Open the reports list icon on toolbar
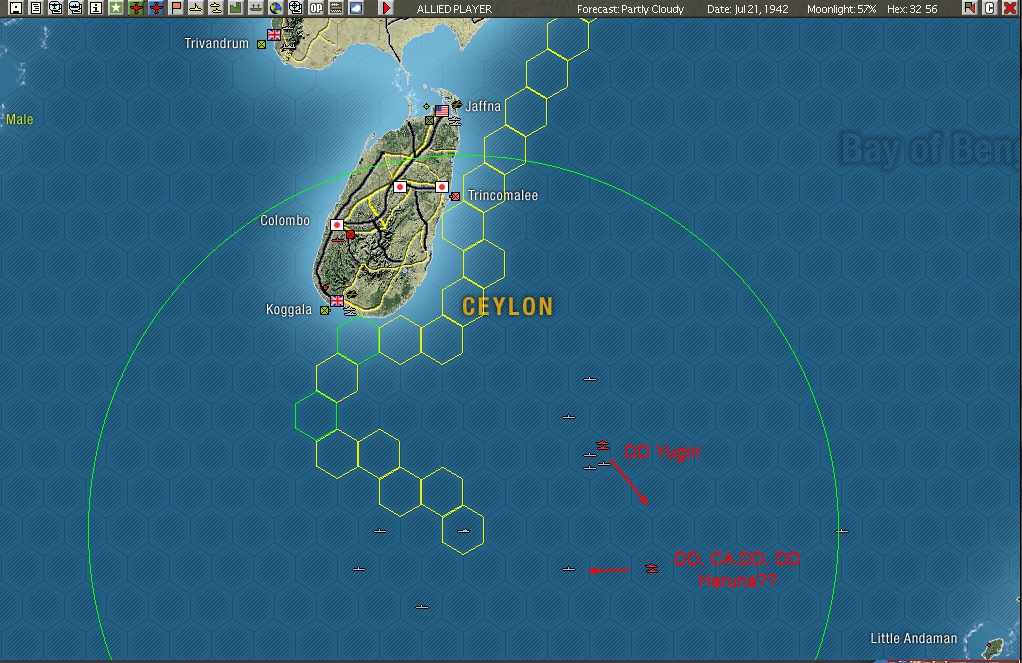The image size is (1022, 663). pos(37,8)
